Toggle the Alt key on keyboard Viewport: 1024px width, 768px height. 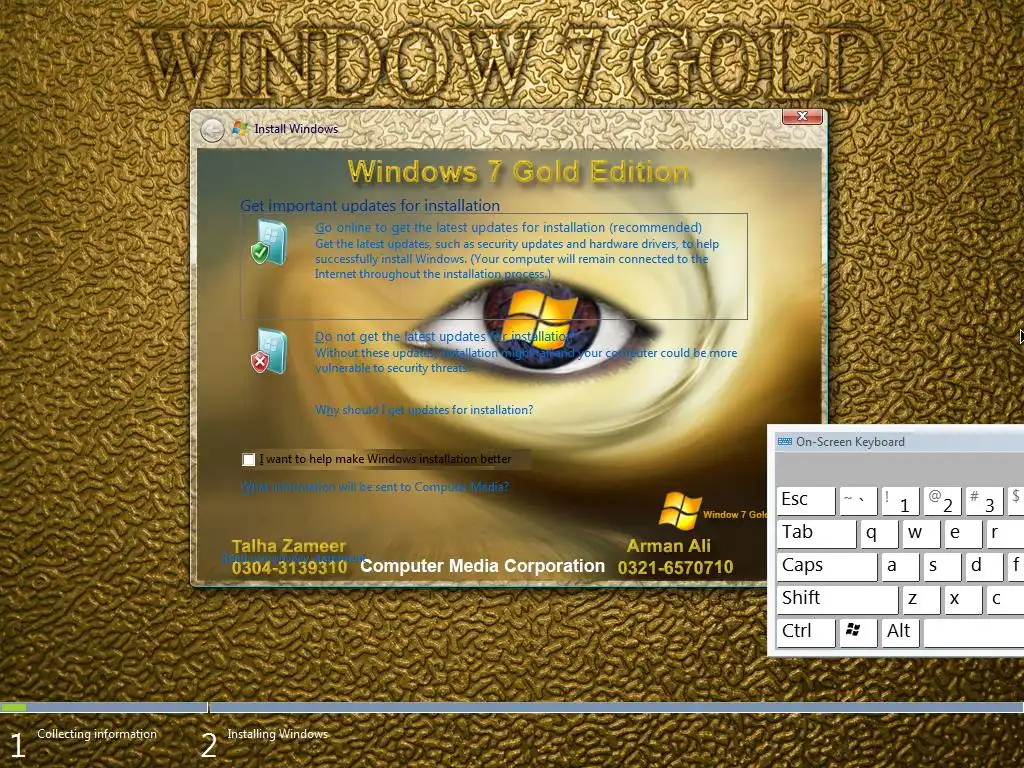(899, 632)
